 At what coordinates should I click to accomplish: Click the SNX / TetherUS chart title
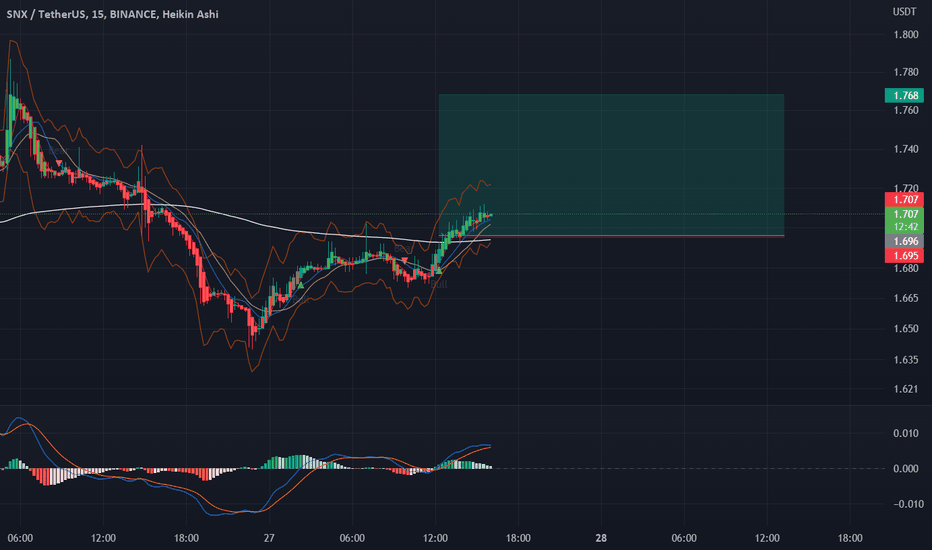coord(112,14)
